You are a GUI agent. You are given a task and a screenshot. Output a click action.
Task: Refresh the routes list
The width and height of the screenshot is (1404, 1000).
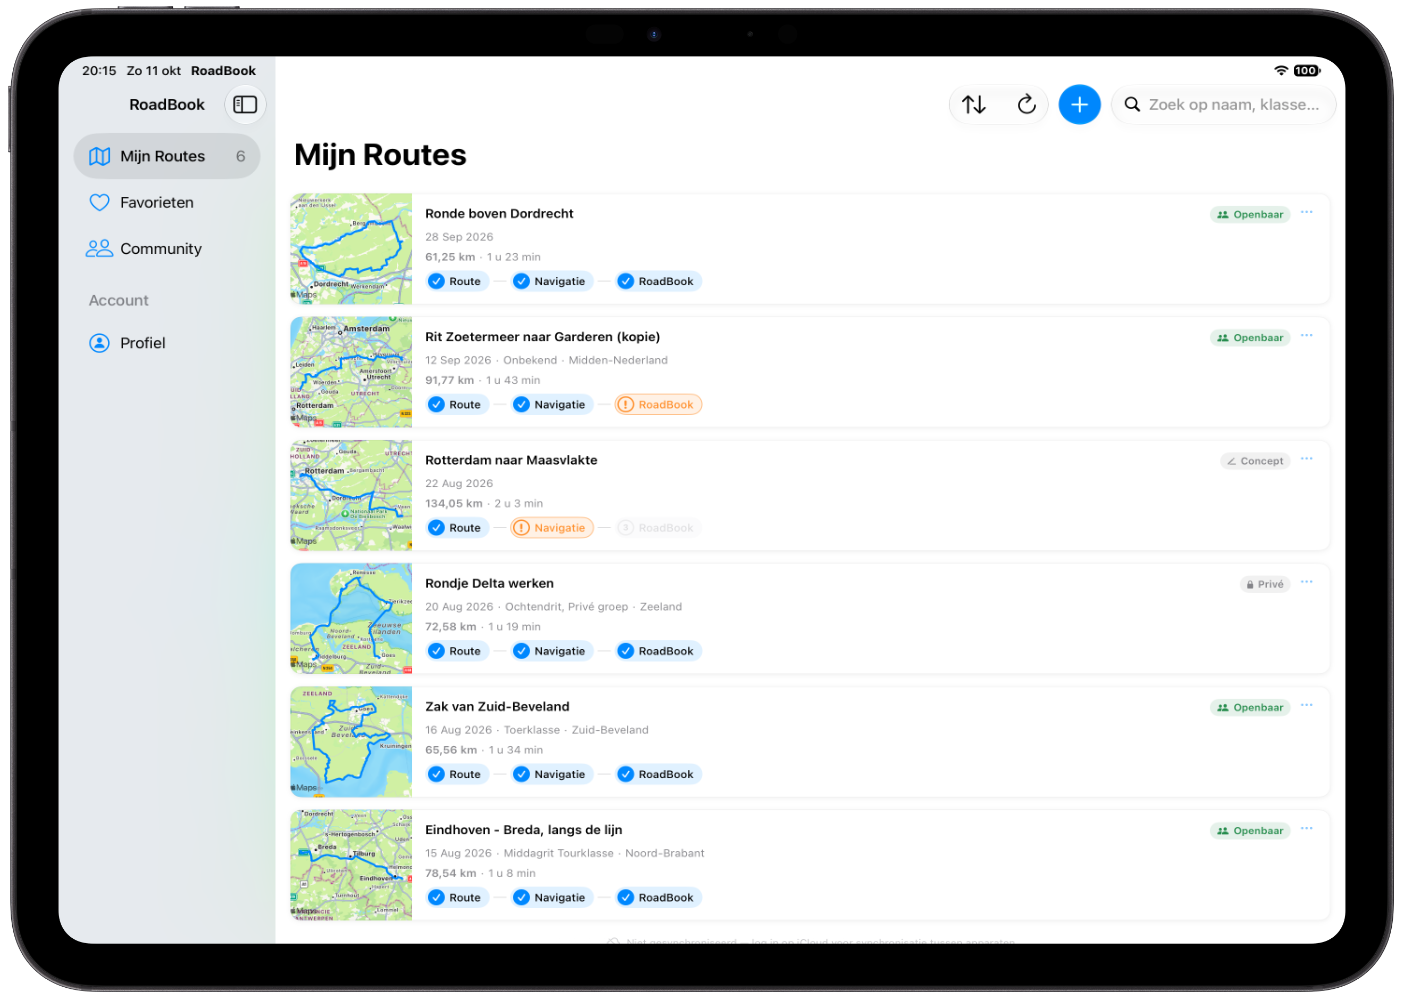click(x=1026, y=104)
